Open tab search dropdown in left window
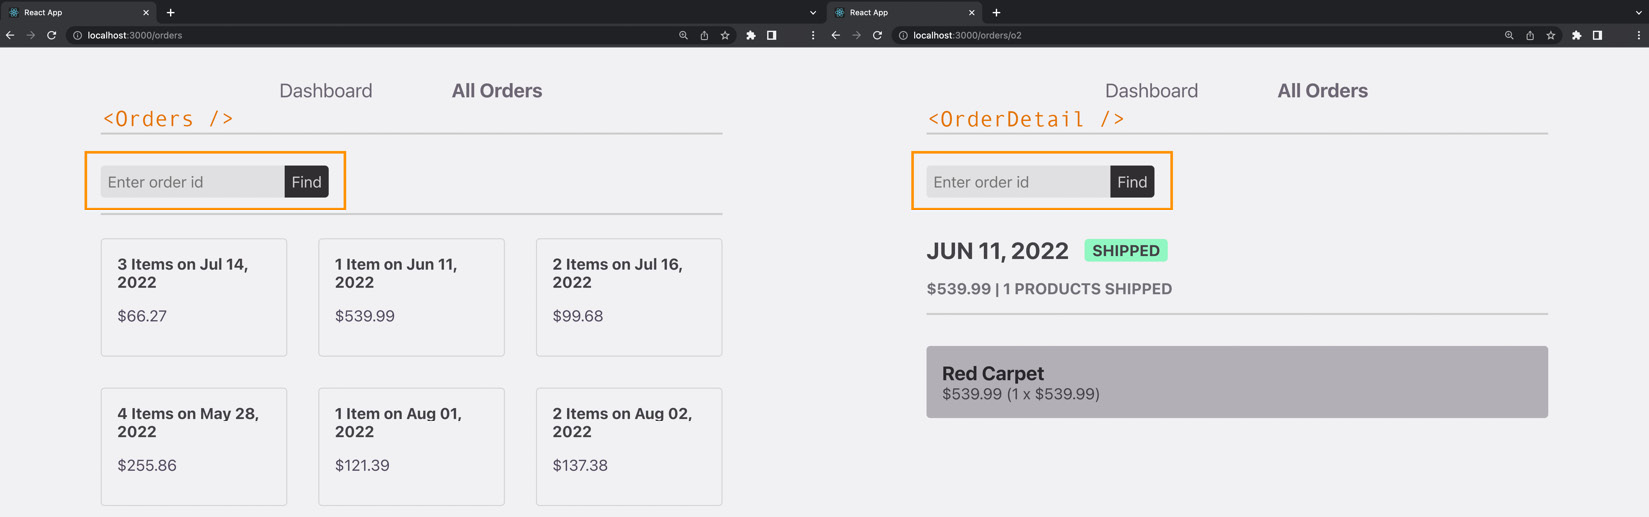 pos(813,12)
